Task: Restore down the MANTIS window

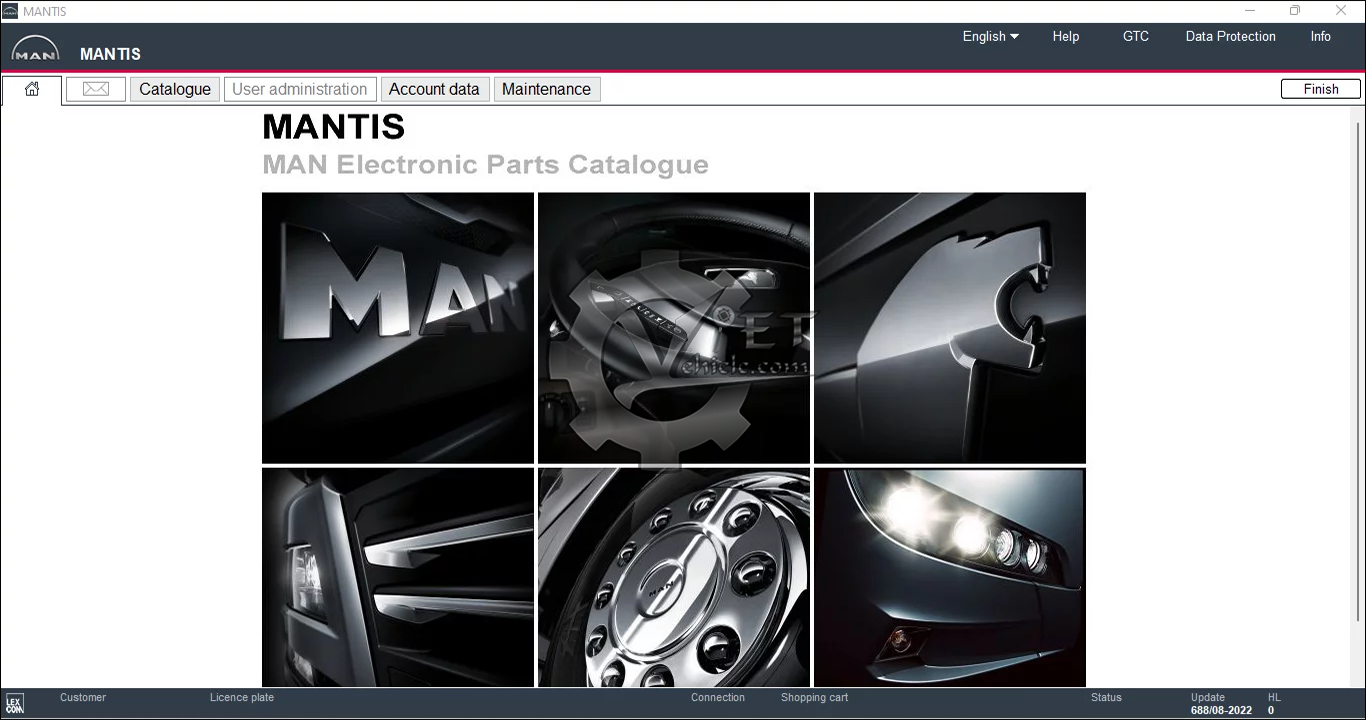Action: pyautogui.click(x=1295, y=11)
